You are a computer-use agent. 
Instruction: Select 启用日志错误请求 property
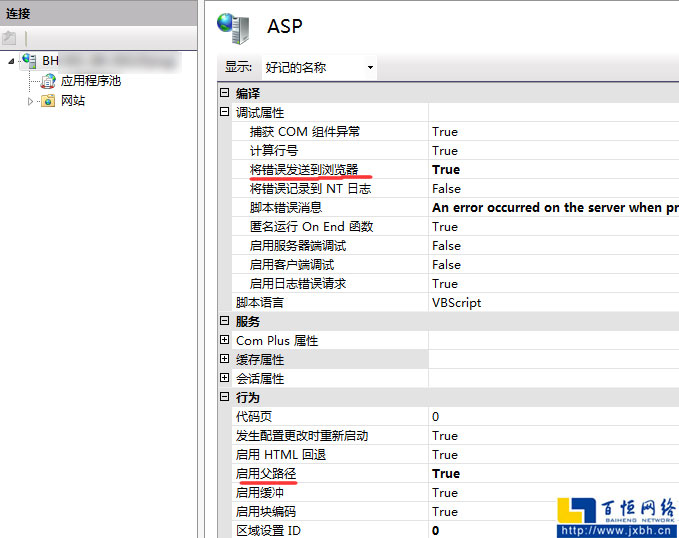point(298,284)
